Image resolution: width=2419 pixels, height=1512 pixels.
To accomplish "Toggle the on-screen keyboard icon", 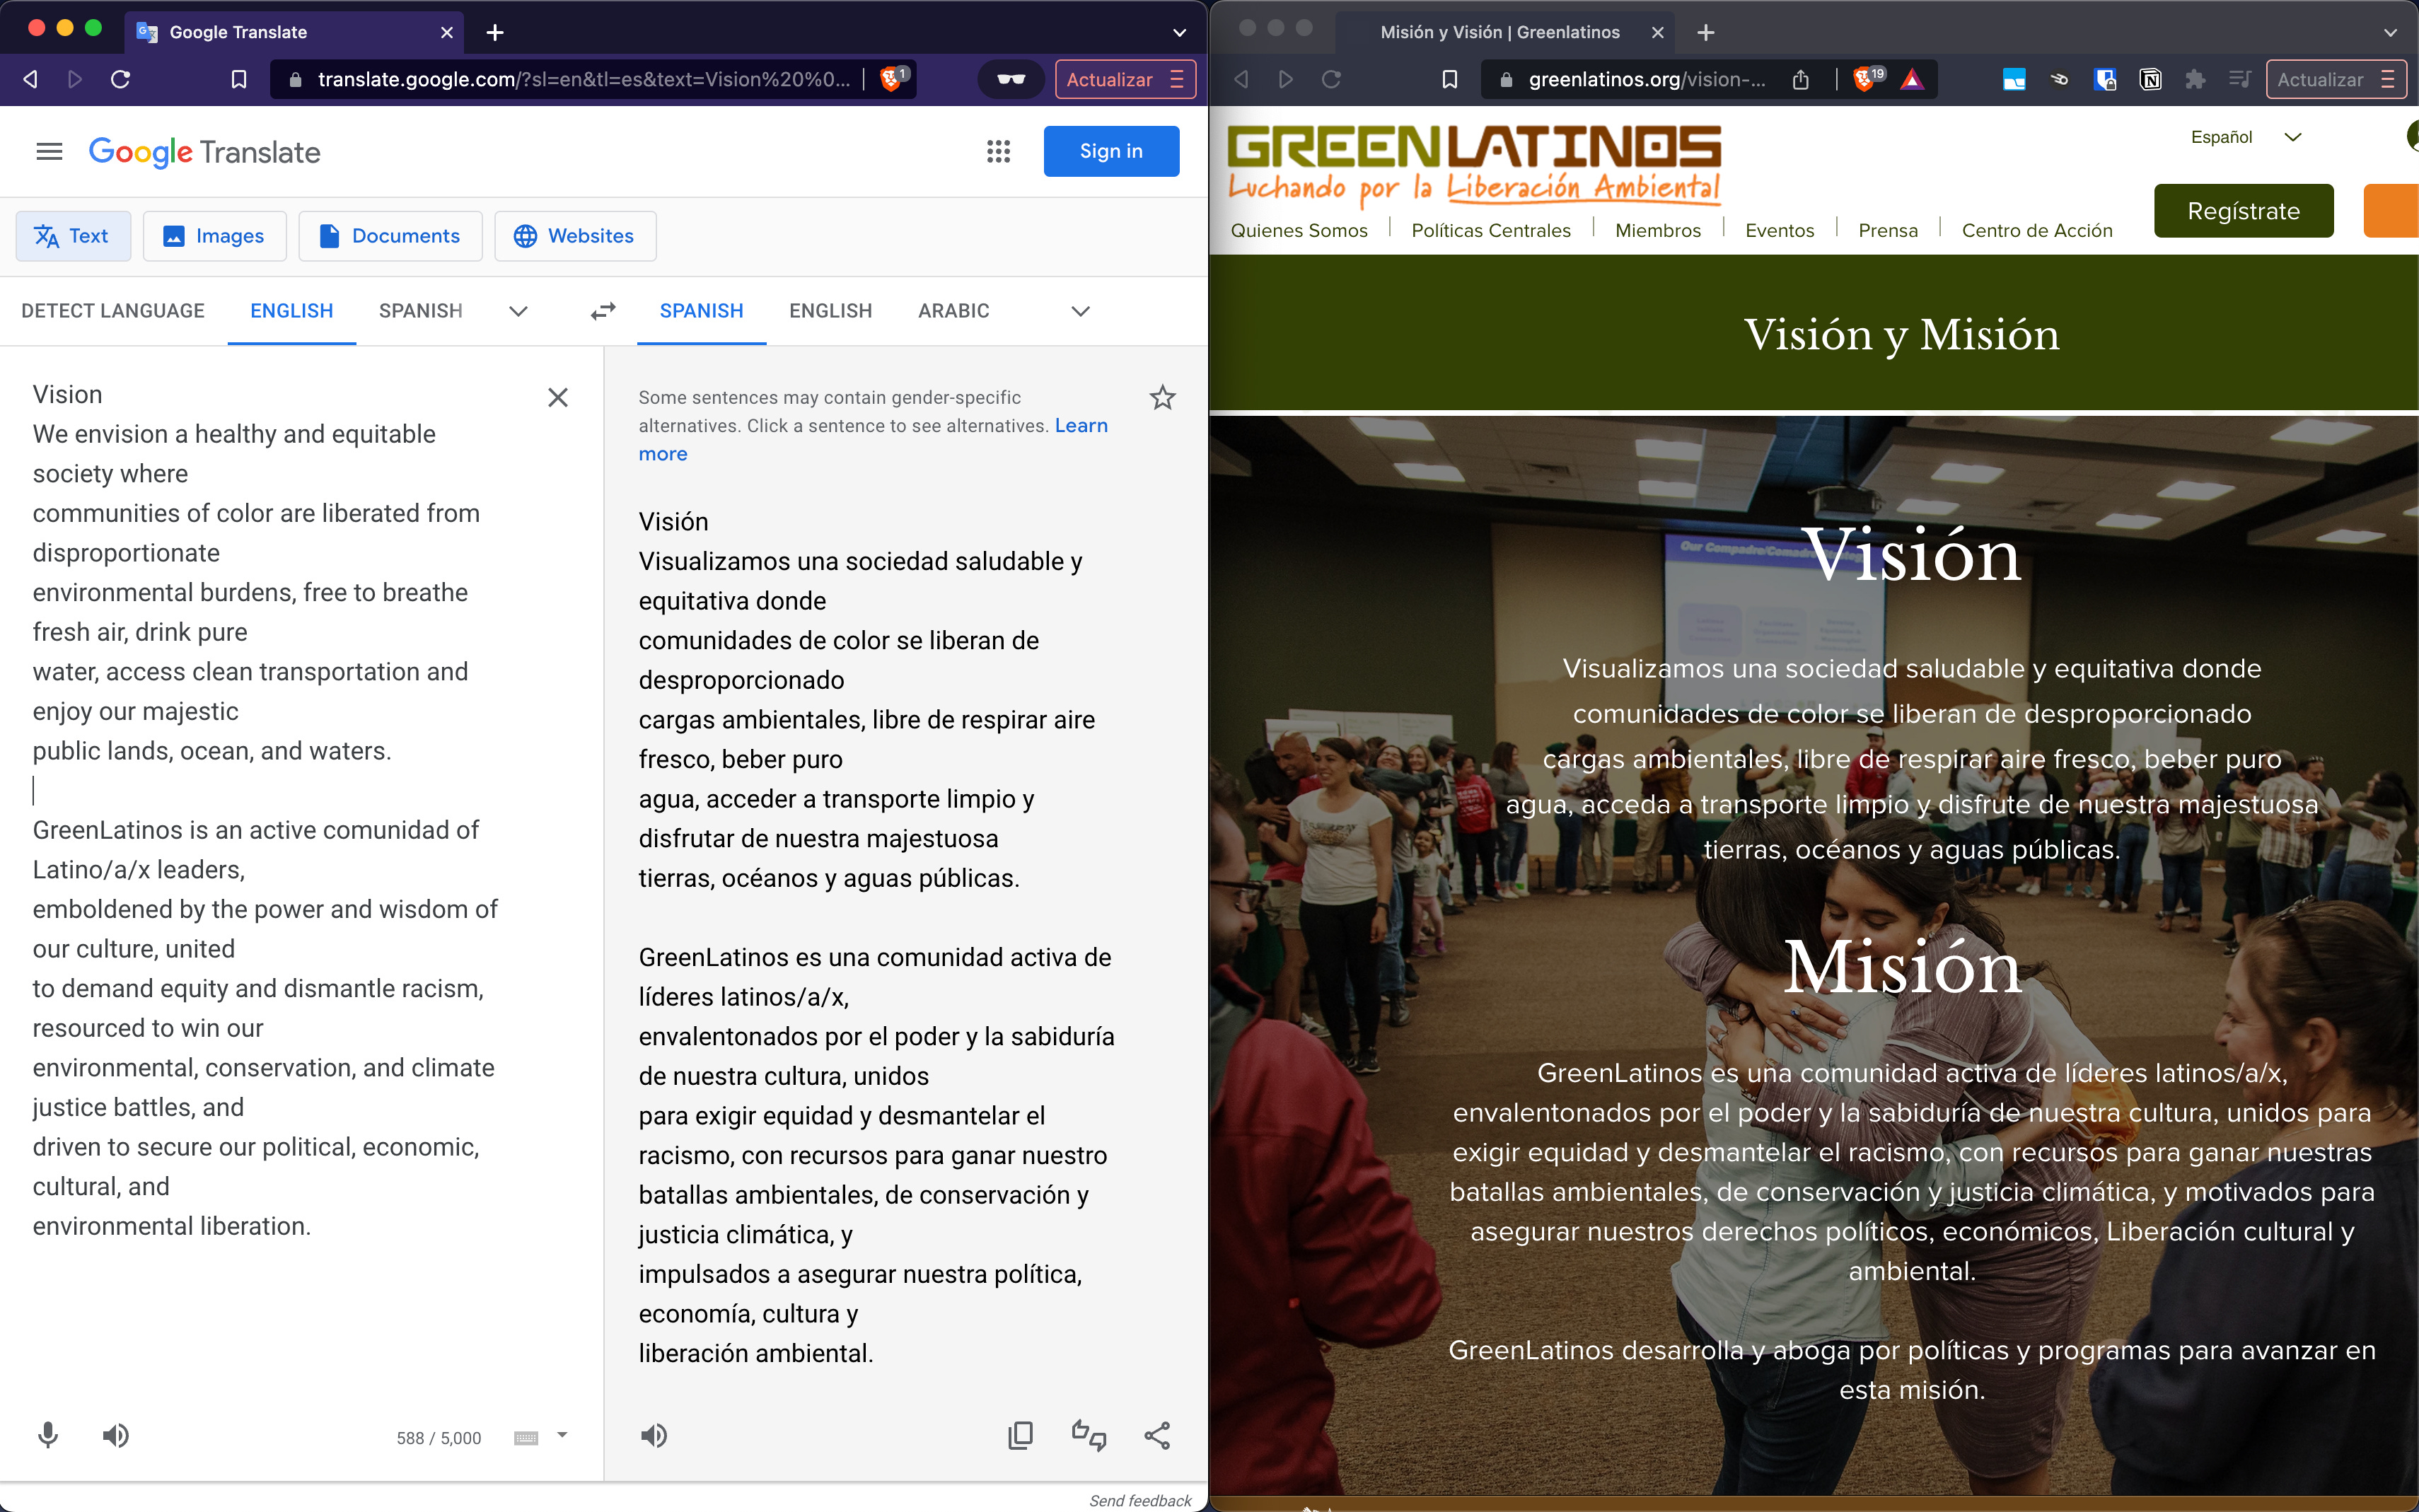I will [526, 1438].
